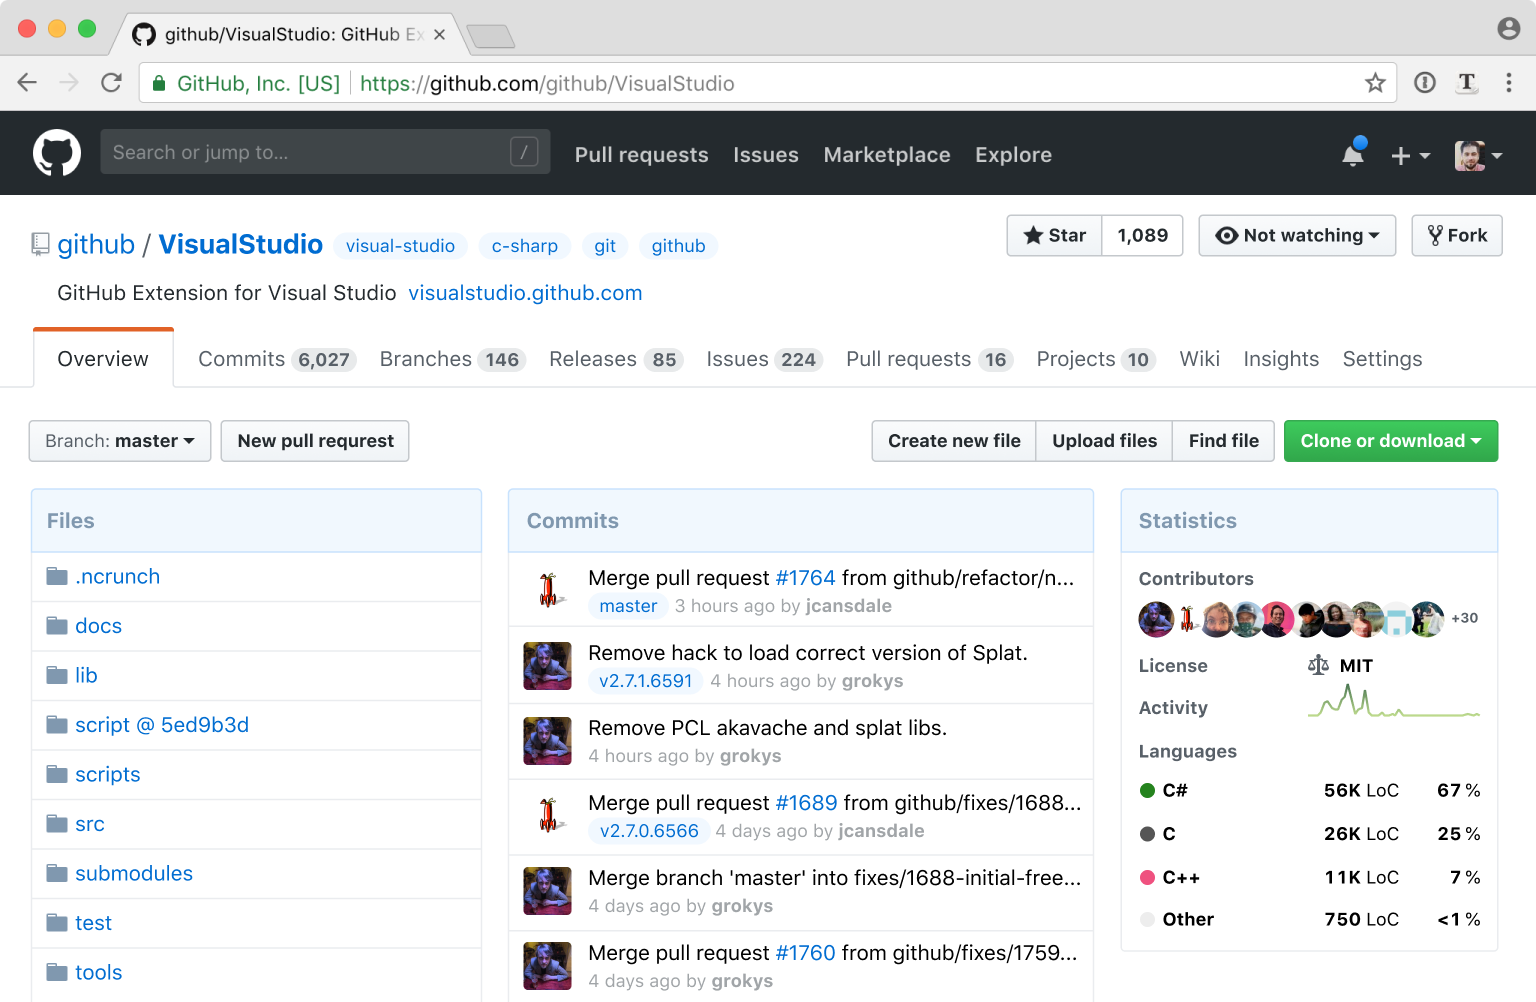Expand the Branch: master selector

click(120, 441)
